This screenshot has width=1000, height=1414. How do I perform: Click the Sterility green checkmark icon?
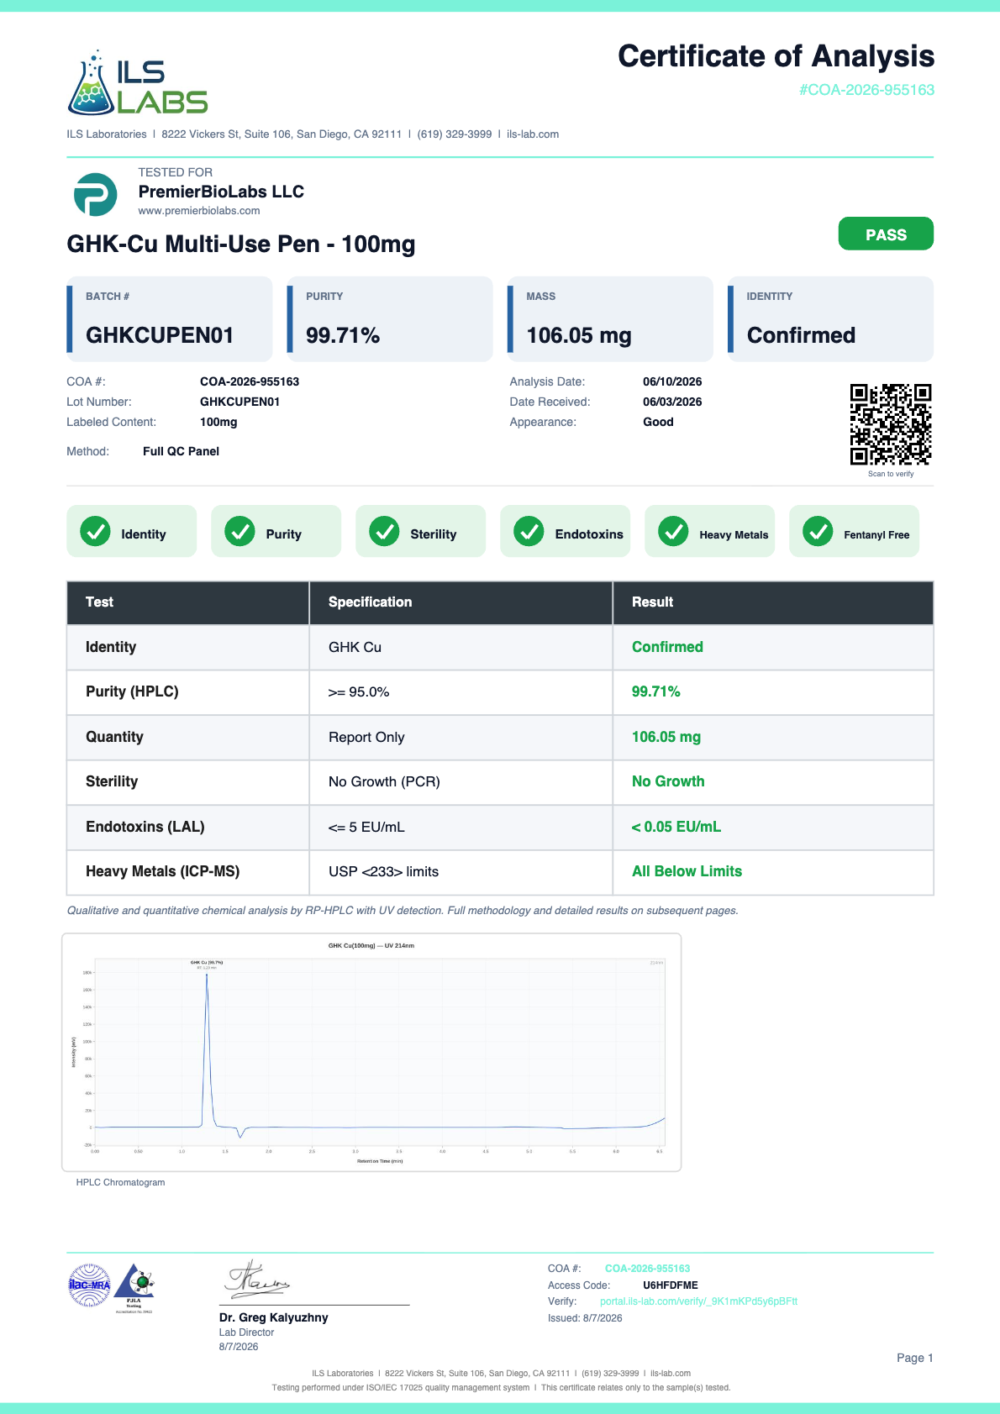[384, 531]
